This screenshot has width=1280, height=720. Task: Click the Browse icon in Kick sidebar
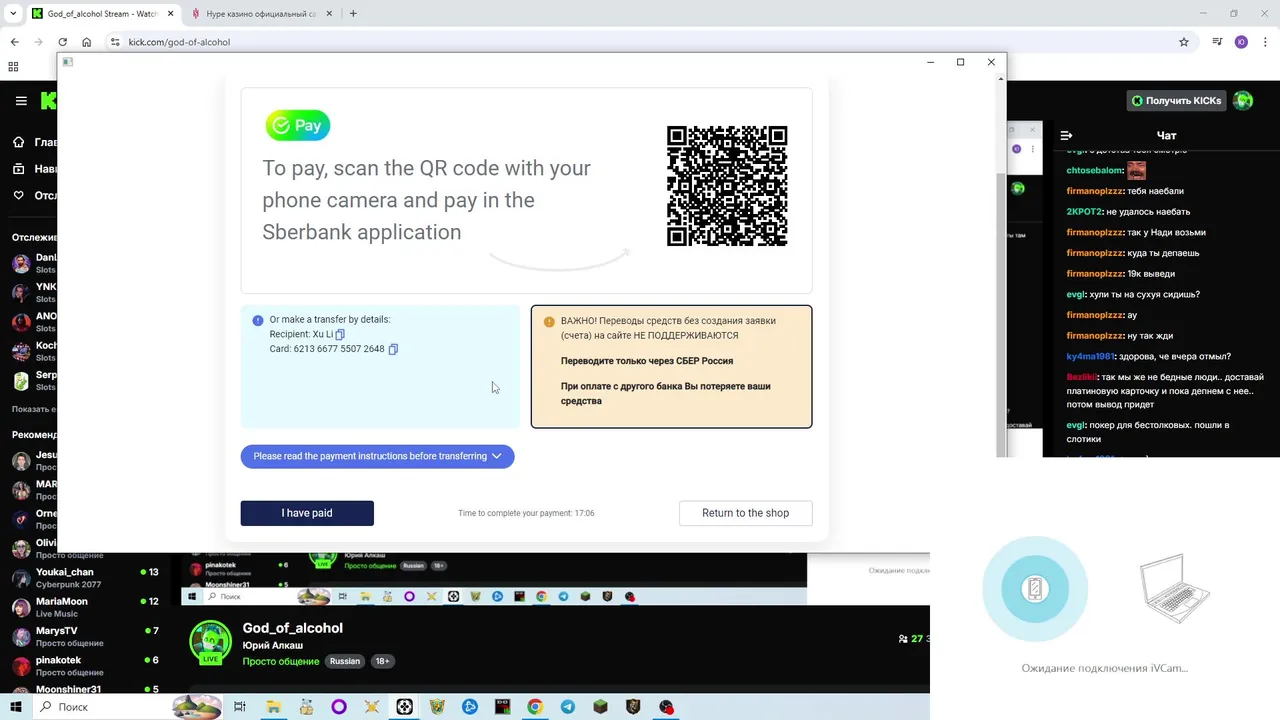click(x=18, y=169)
